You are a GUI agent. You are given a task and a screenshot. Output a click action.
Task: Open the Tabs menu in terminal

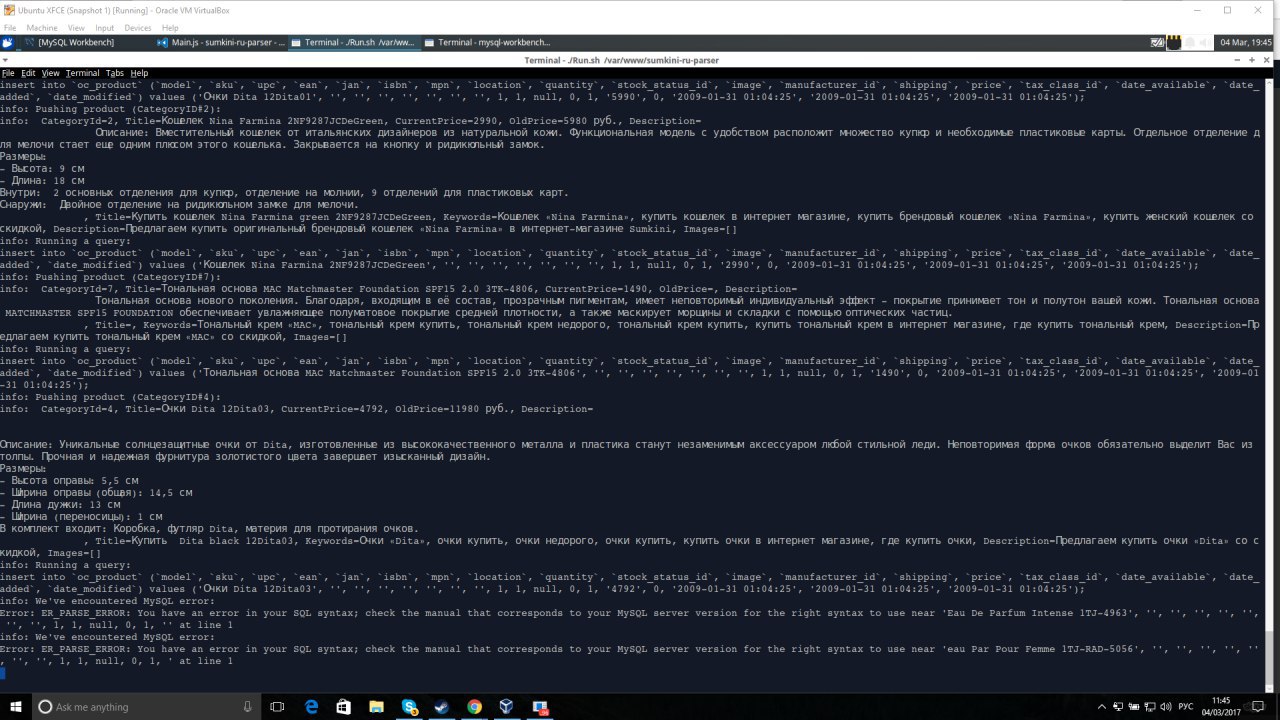[115, 73]
